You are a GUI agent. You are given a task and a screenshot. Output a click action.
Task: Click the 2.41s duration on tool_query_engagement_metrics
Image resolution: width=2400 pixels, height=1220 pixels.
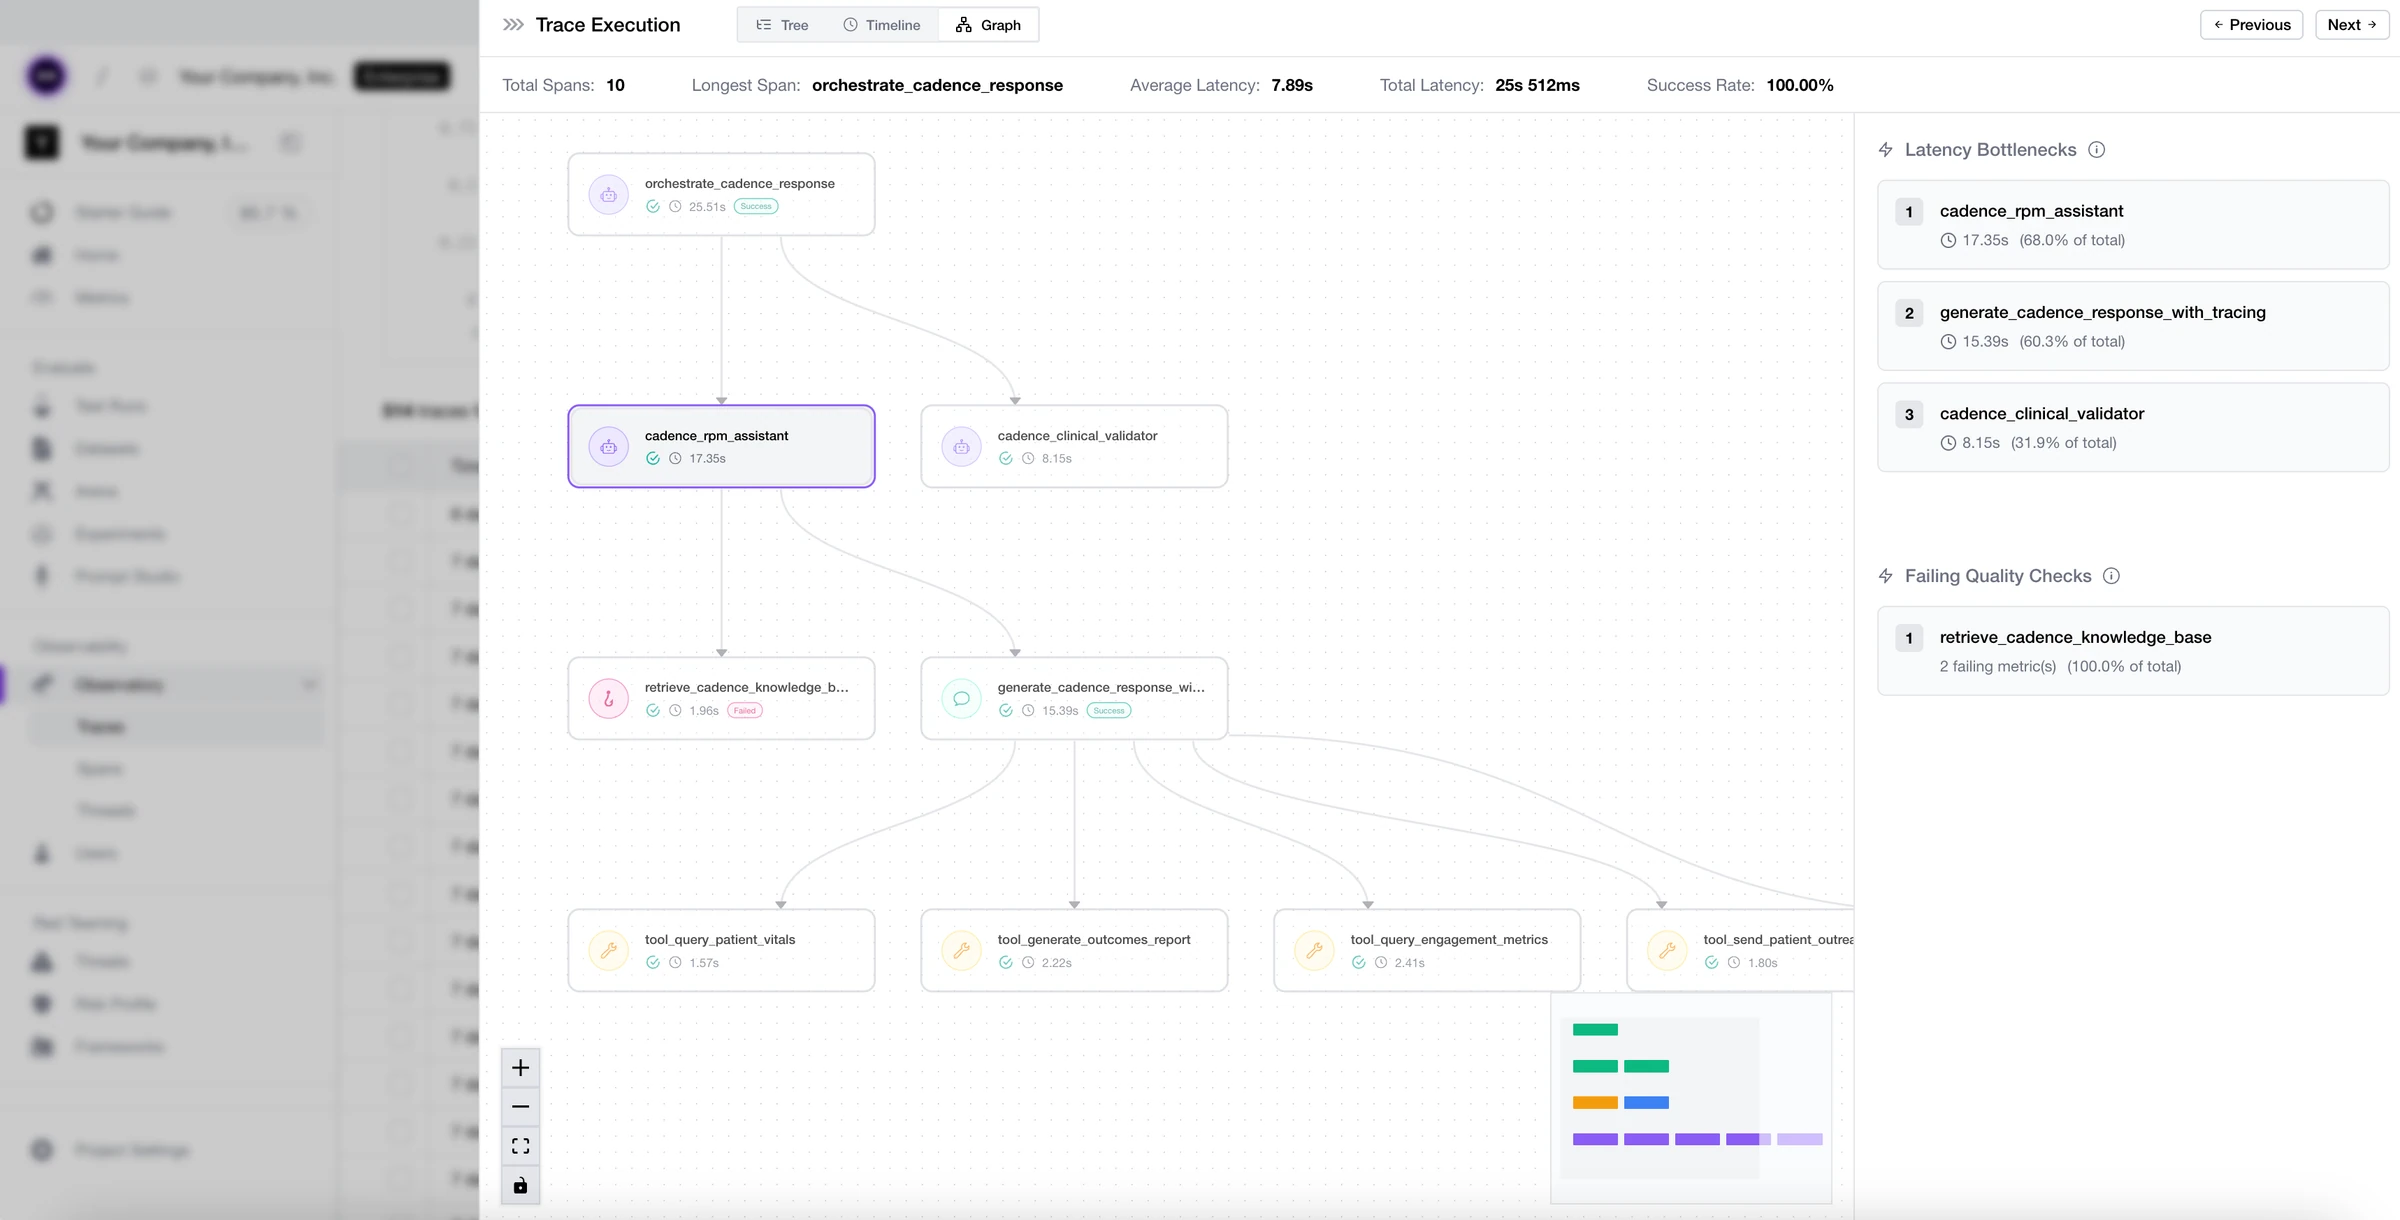point(1409,963)
